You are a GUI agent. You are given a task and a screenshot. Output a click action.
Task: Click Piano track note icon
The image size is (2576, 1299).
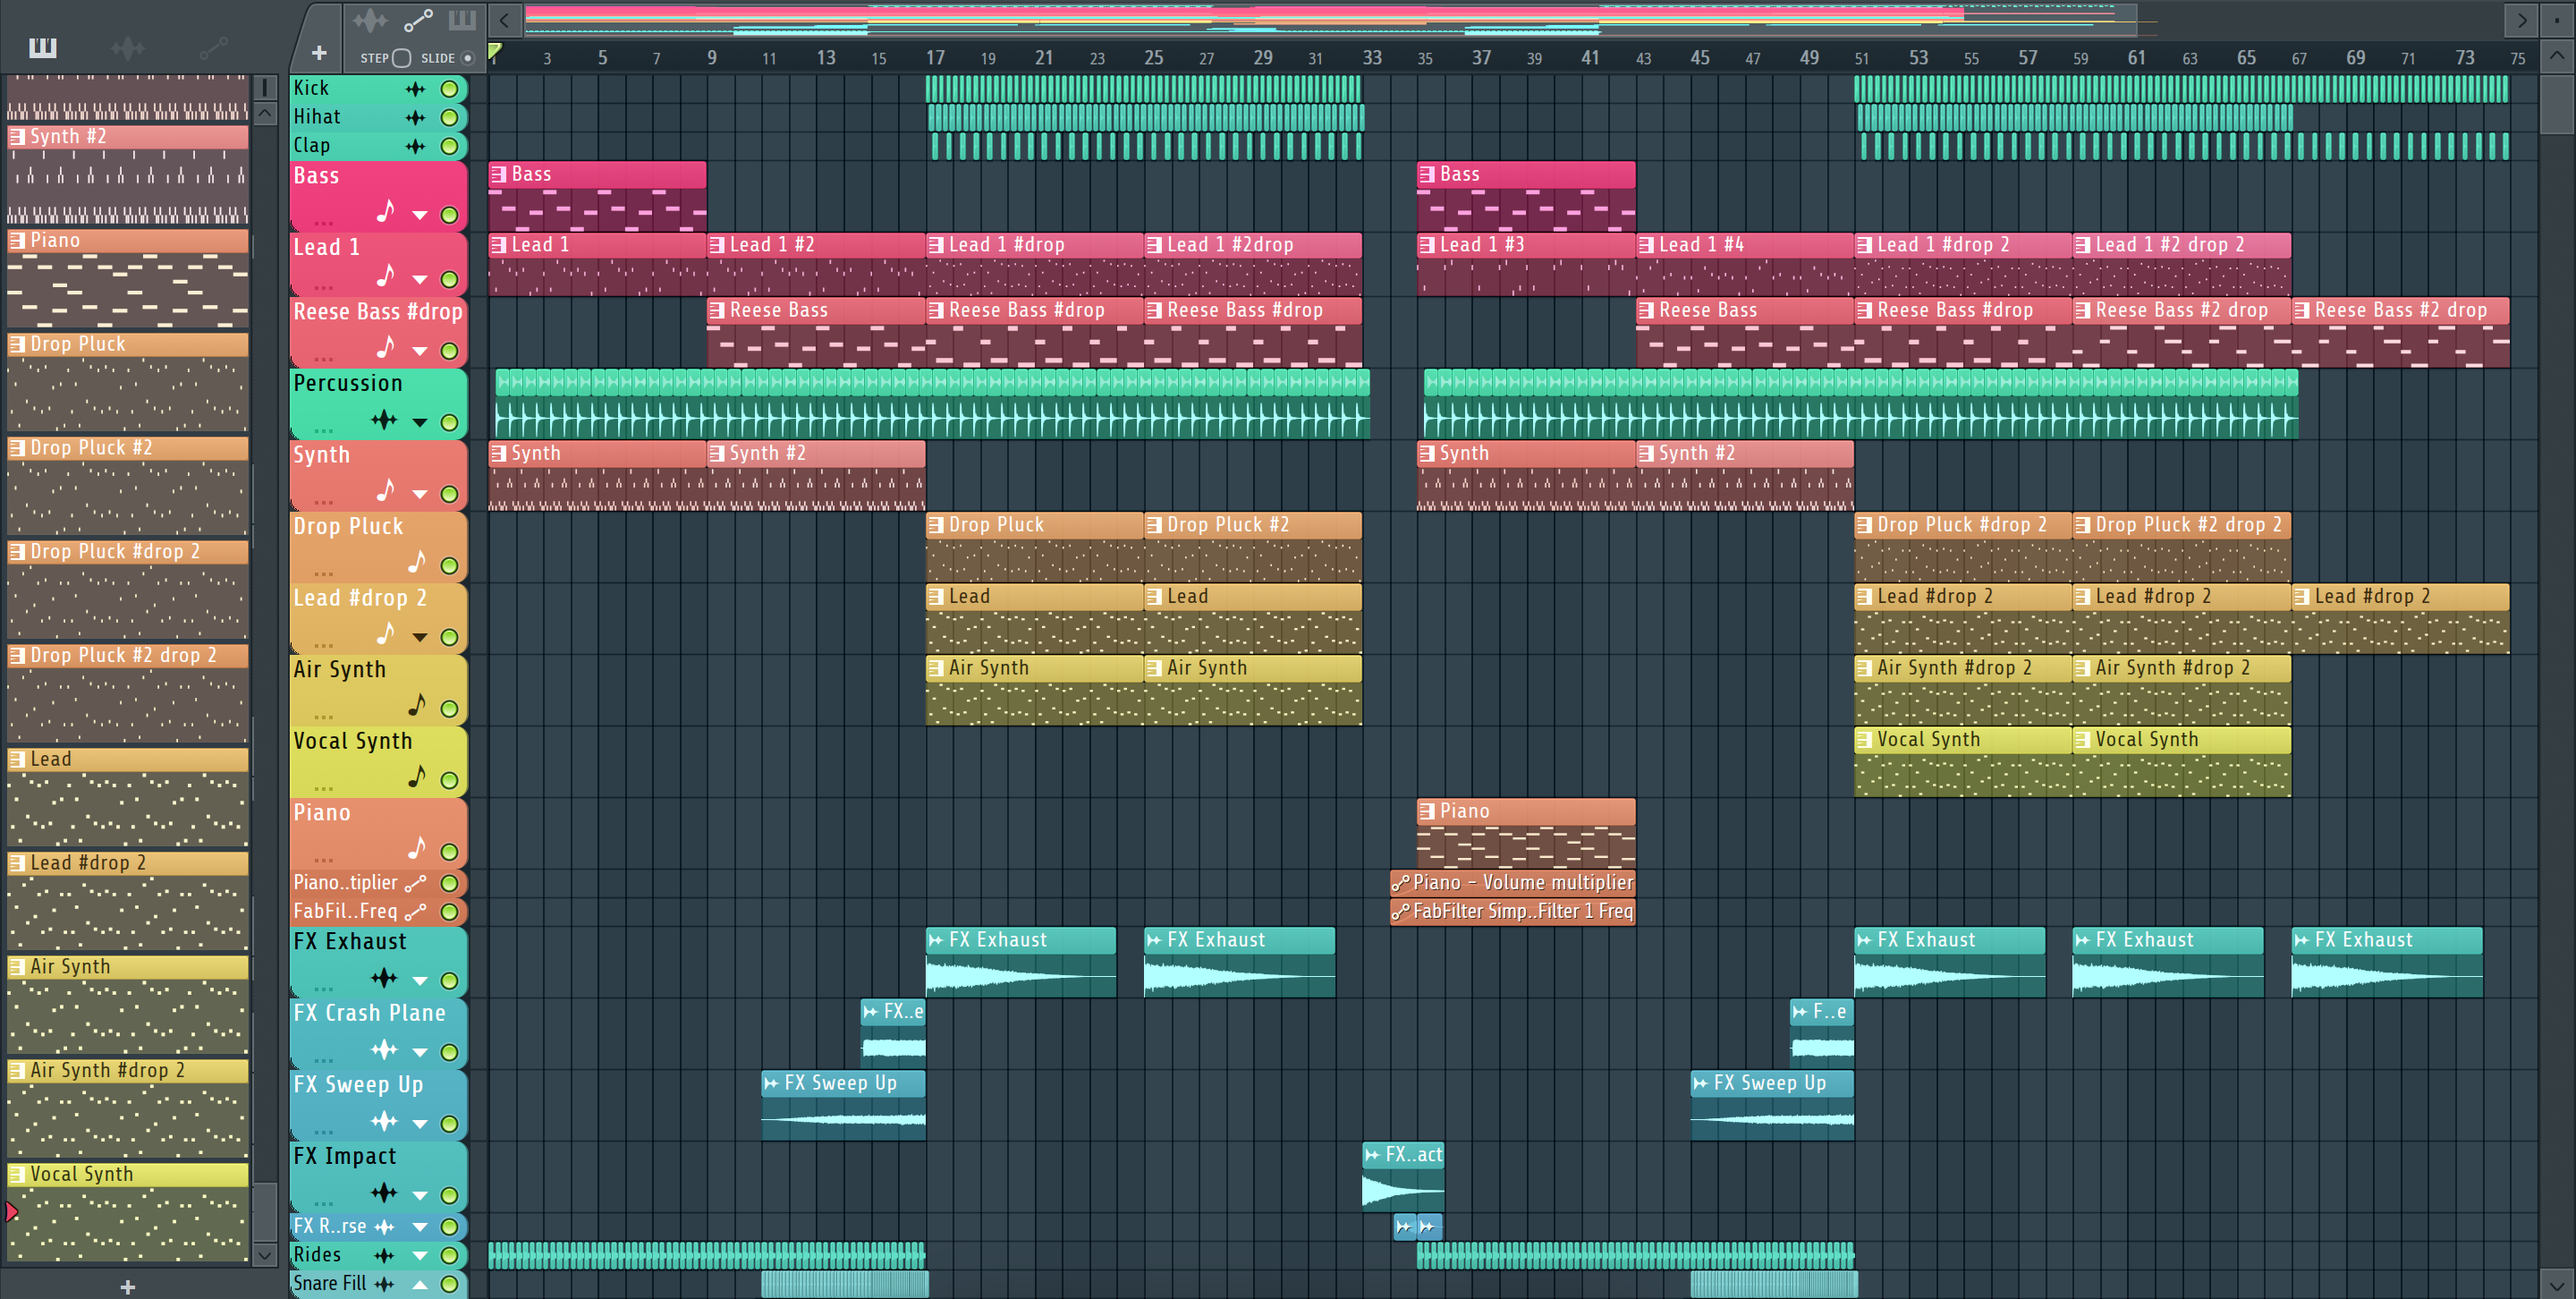pyautogui.click(x=417, y=848)
